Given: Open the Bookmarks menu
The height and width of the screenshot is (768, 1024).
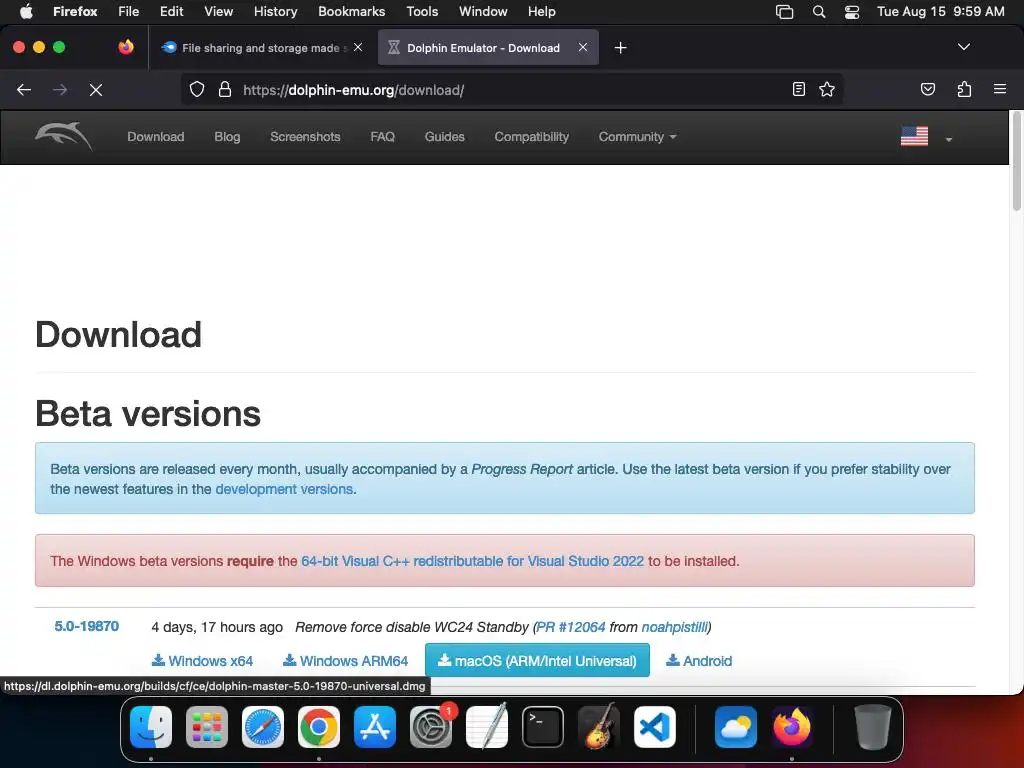Looking at the screenshot, I should tap(351, 11).
